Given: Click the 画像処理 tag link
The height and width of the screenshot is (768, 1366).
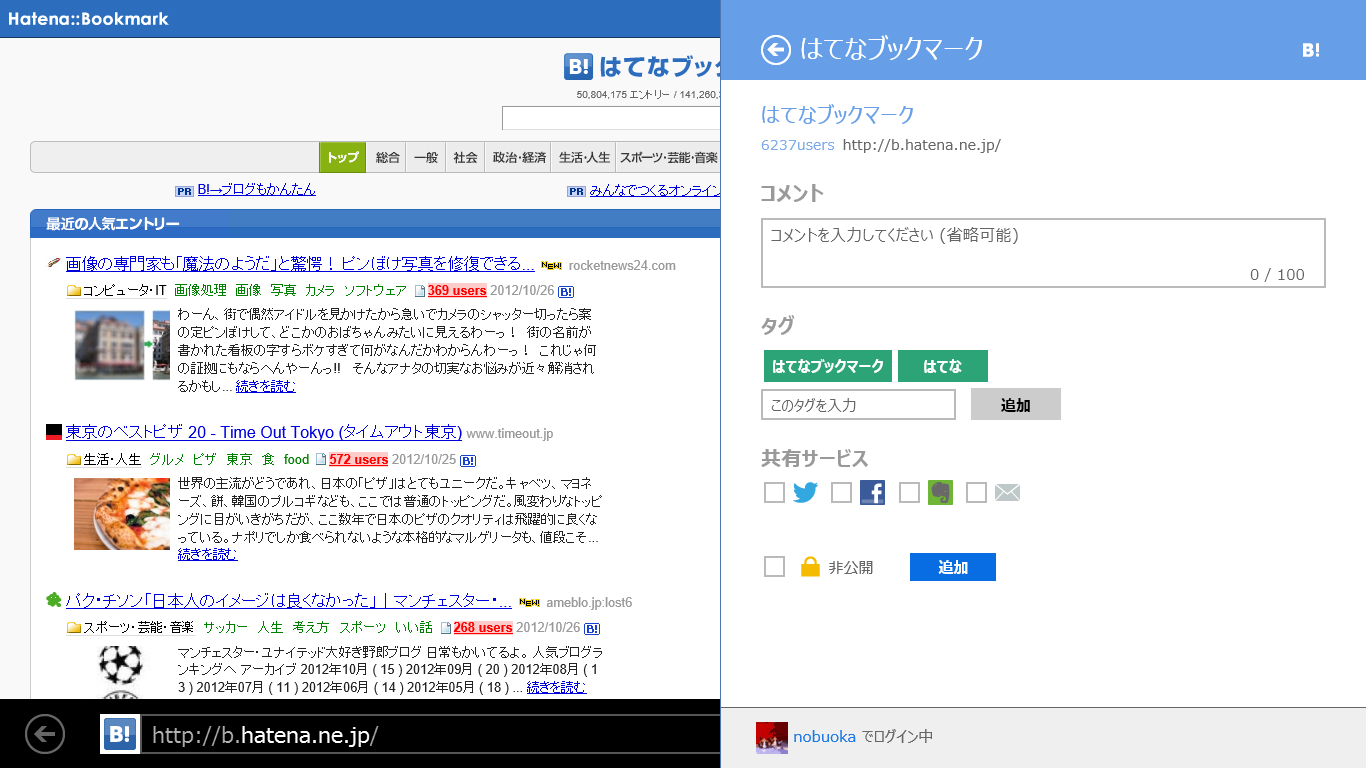Looking at the screenshot, I should click(200, 291).
